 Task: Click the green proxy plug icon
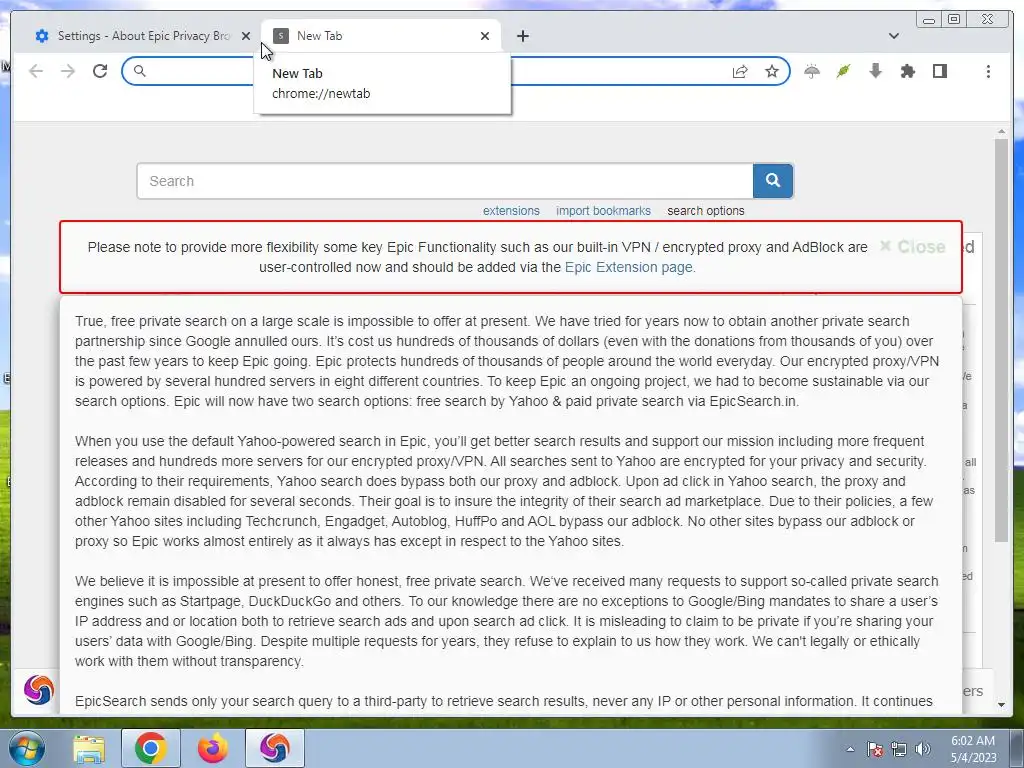pyautogui.click(x=844, y=71)
